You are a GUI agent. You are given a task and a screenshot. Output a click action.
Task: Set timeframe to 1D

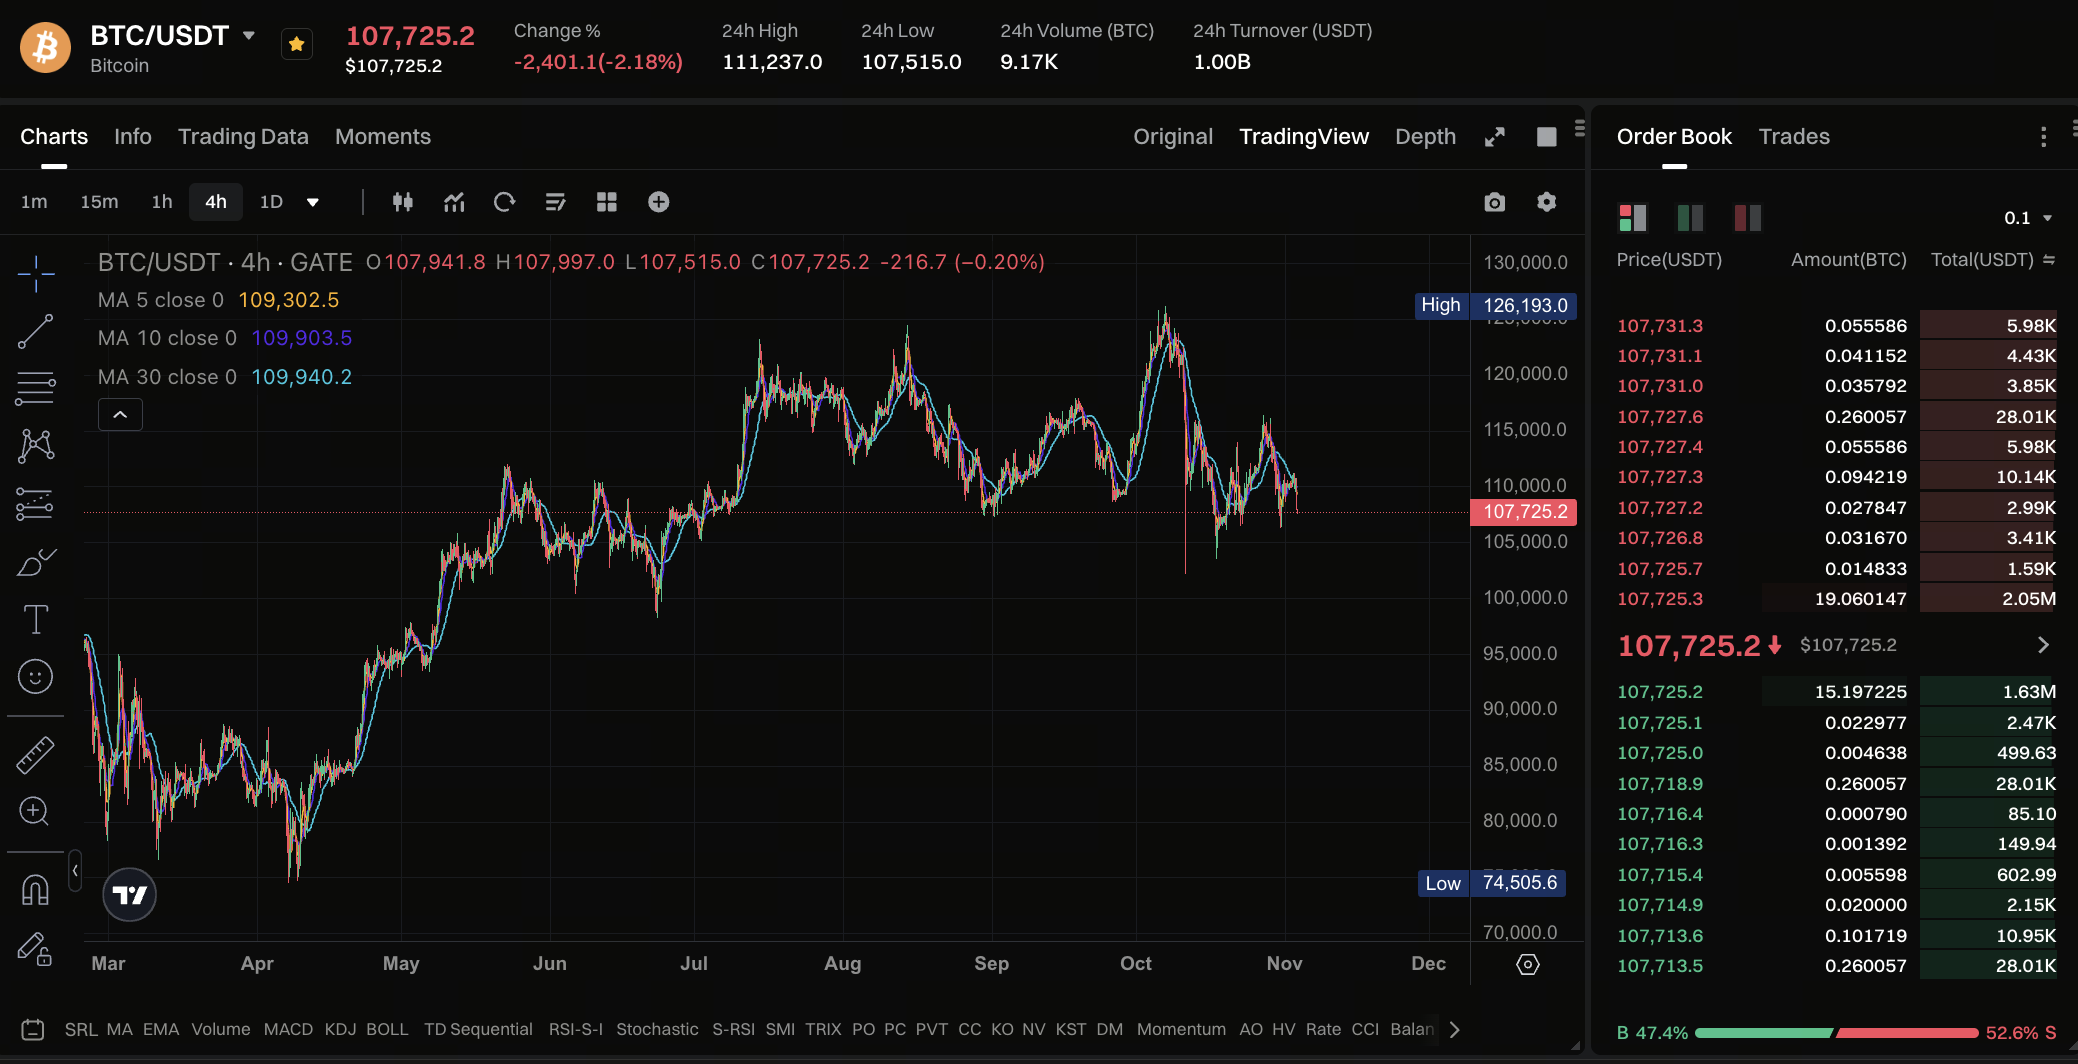pos(271,202)
